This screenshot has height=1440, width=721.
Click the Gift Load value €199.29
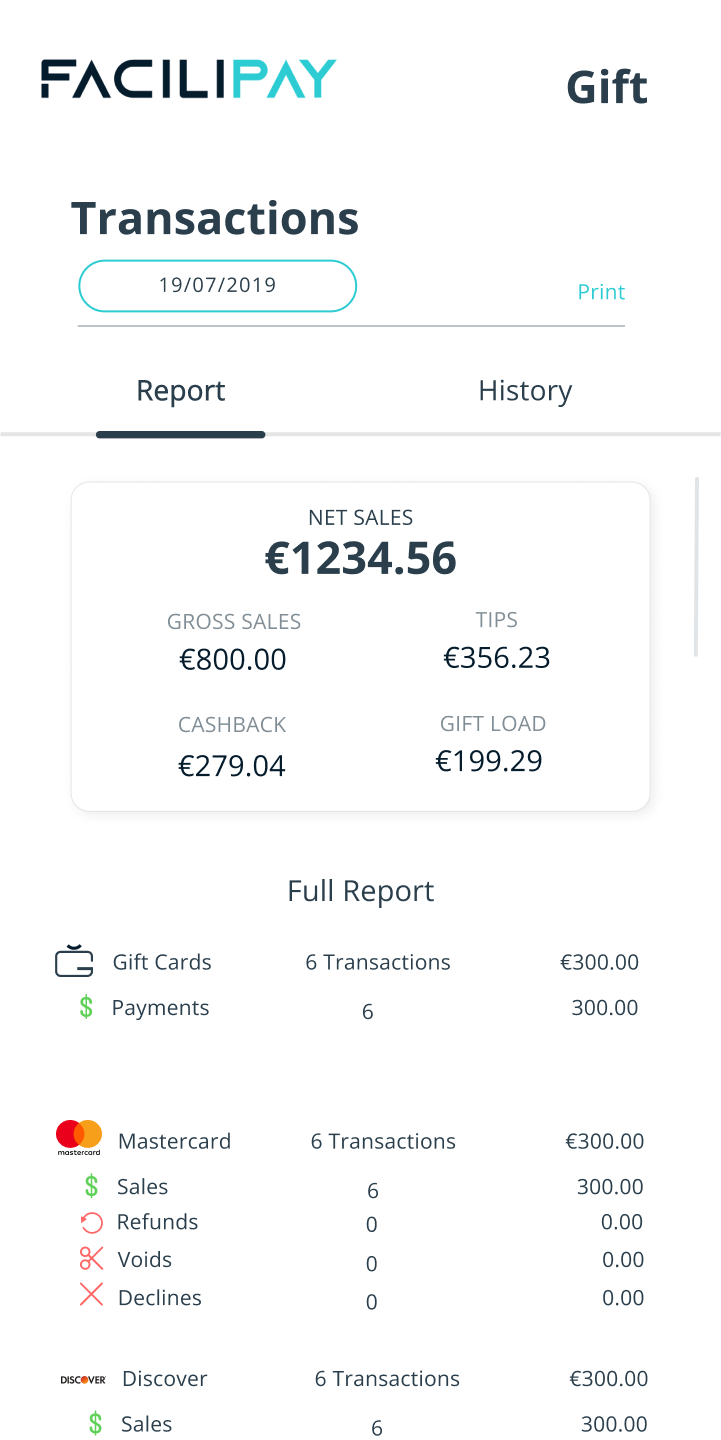tap(488, 761)
